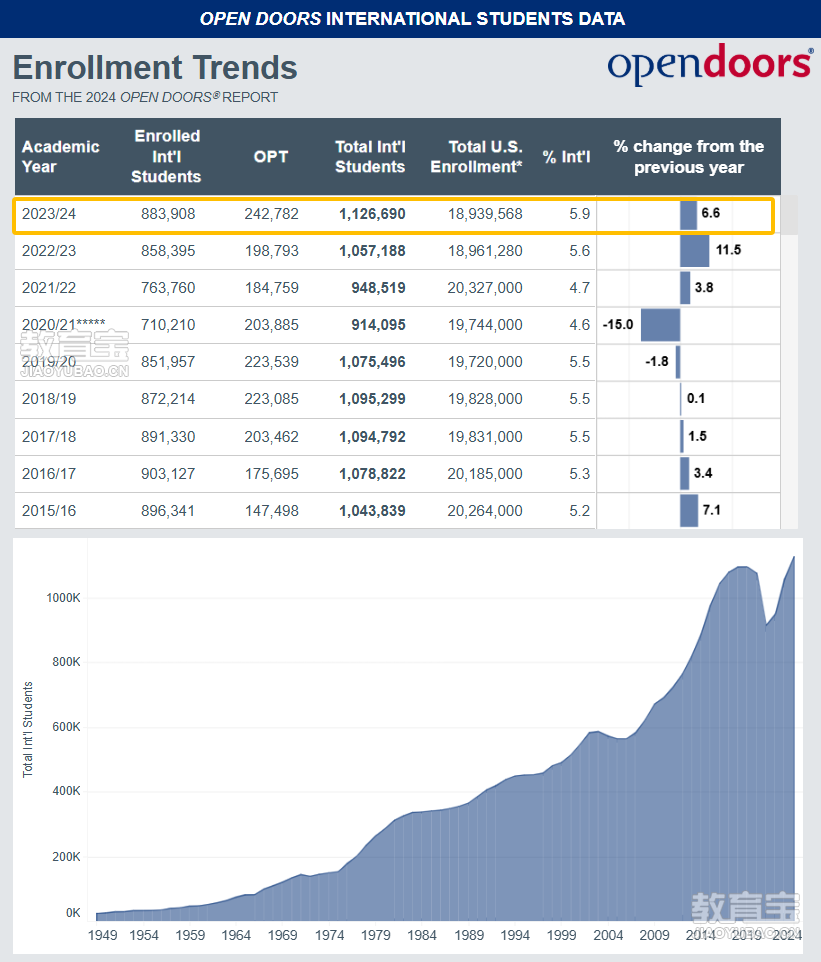This screenshot has width=821, height=962.
Task: Click the 851,957 enrolled students value
Action: point(168,362)
